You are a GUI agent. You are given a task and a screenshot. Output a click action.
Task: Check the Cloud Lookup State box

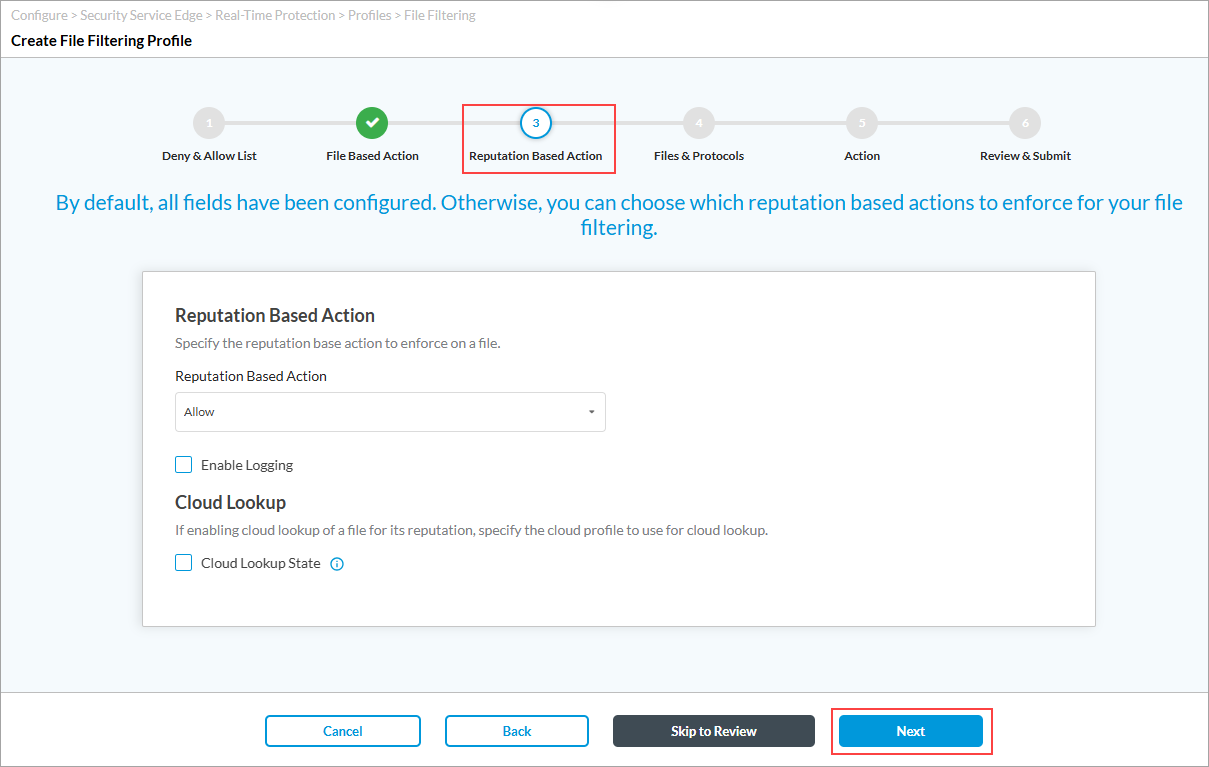pyautogui.click(x=184, y=563)
